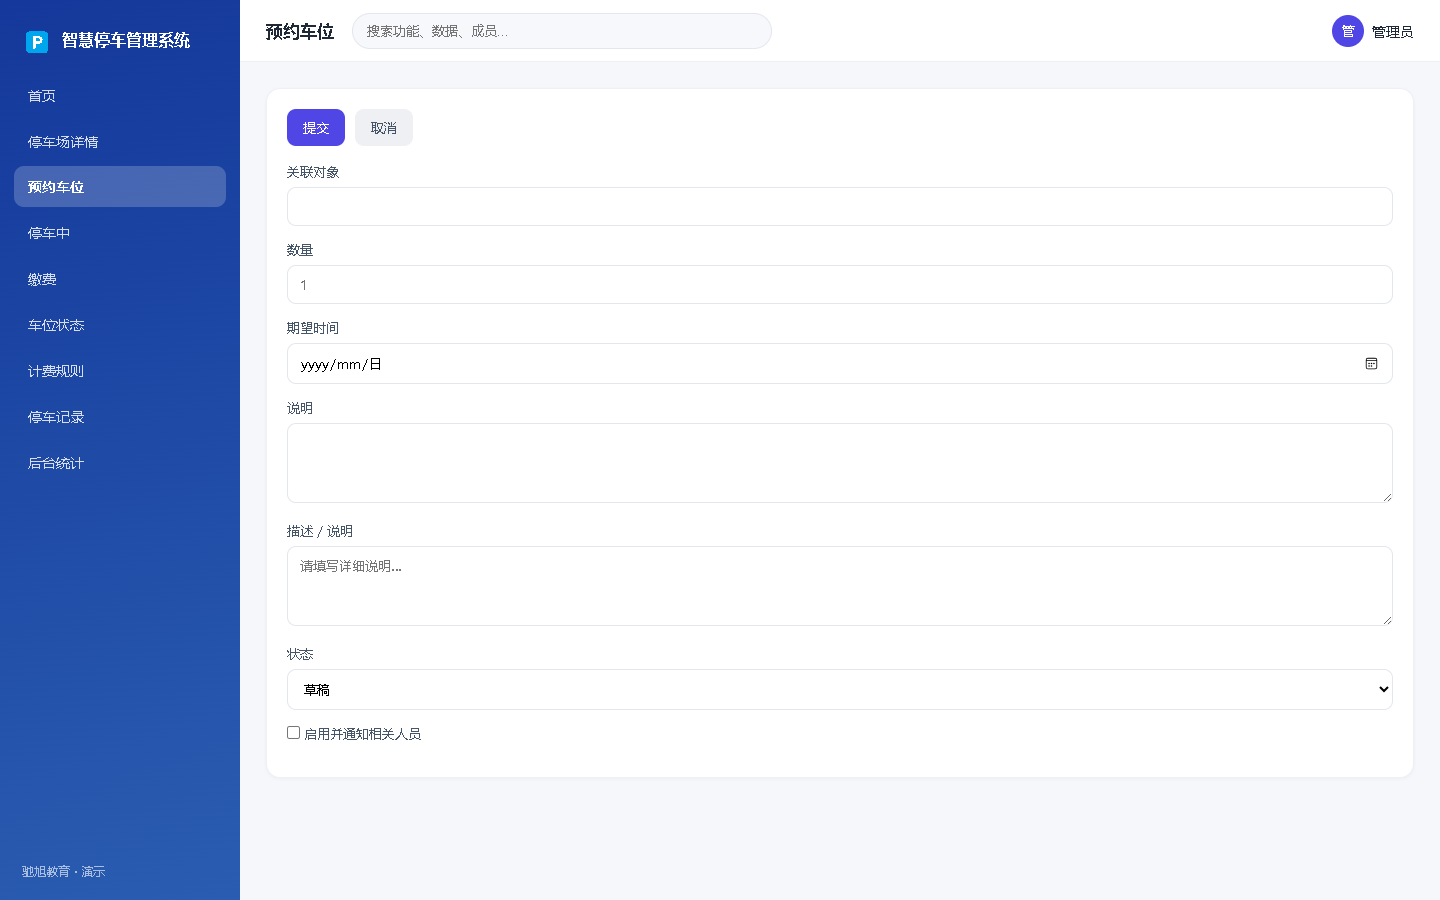Open 车位状态 in the sidebar
The width and height of the screenshot is (1440, 900).
tap(120, 325)
